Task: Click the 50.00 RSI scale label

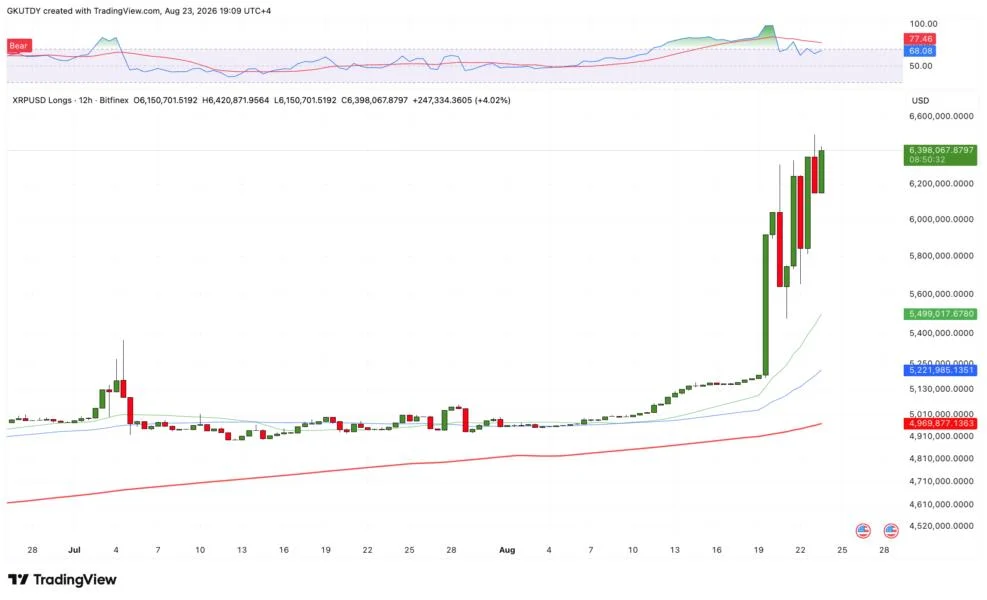Action: pos(920,66)
